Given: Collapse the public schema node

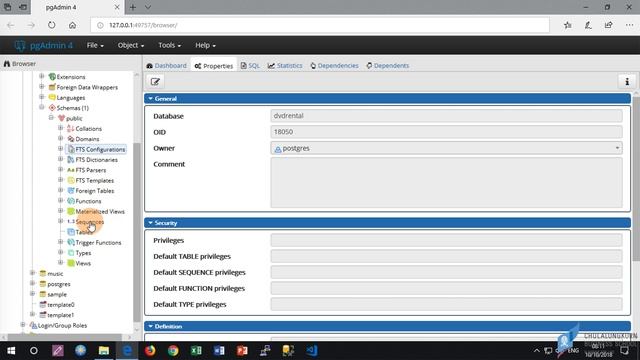Looking at the screenshot, I should [x=51, y=118].
